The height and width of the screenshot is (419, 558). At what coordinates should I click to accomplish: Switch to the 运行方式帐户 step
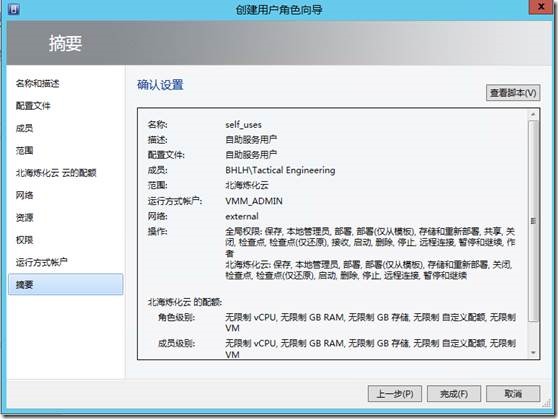tap(42, 262)
